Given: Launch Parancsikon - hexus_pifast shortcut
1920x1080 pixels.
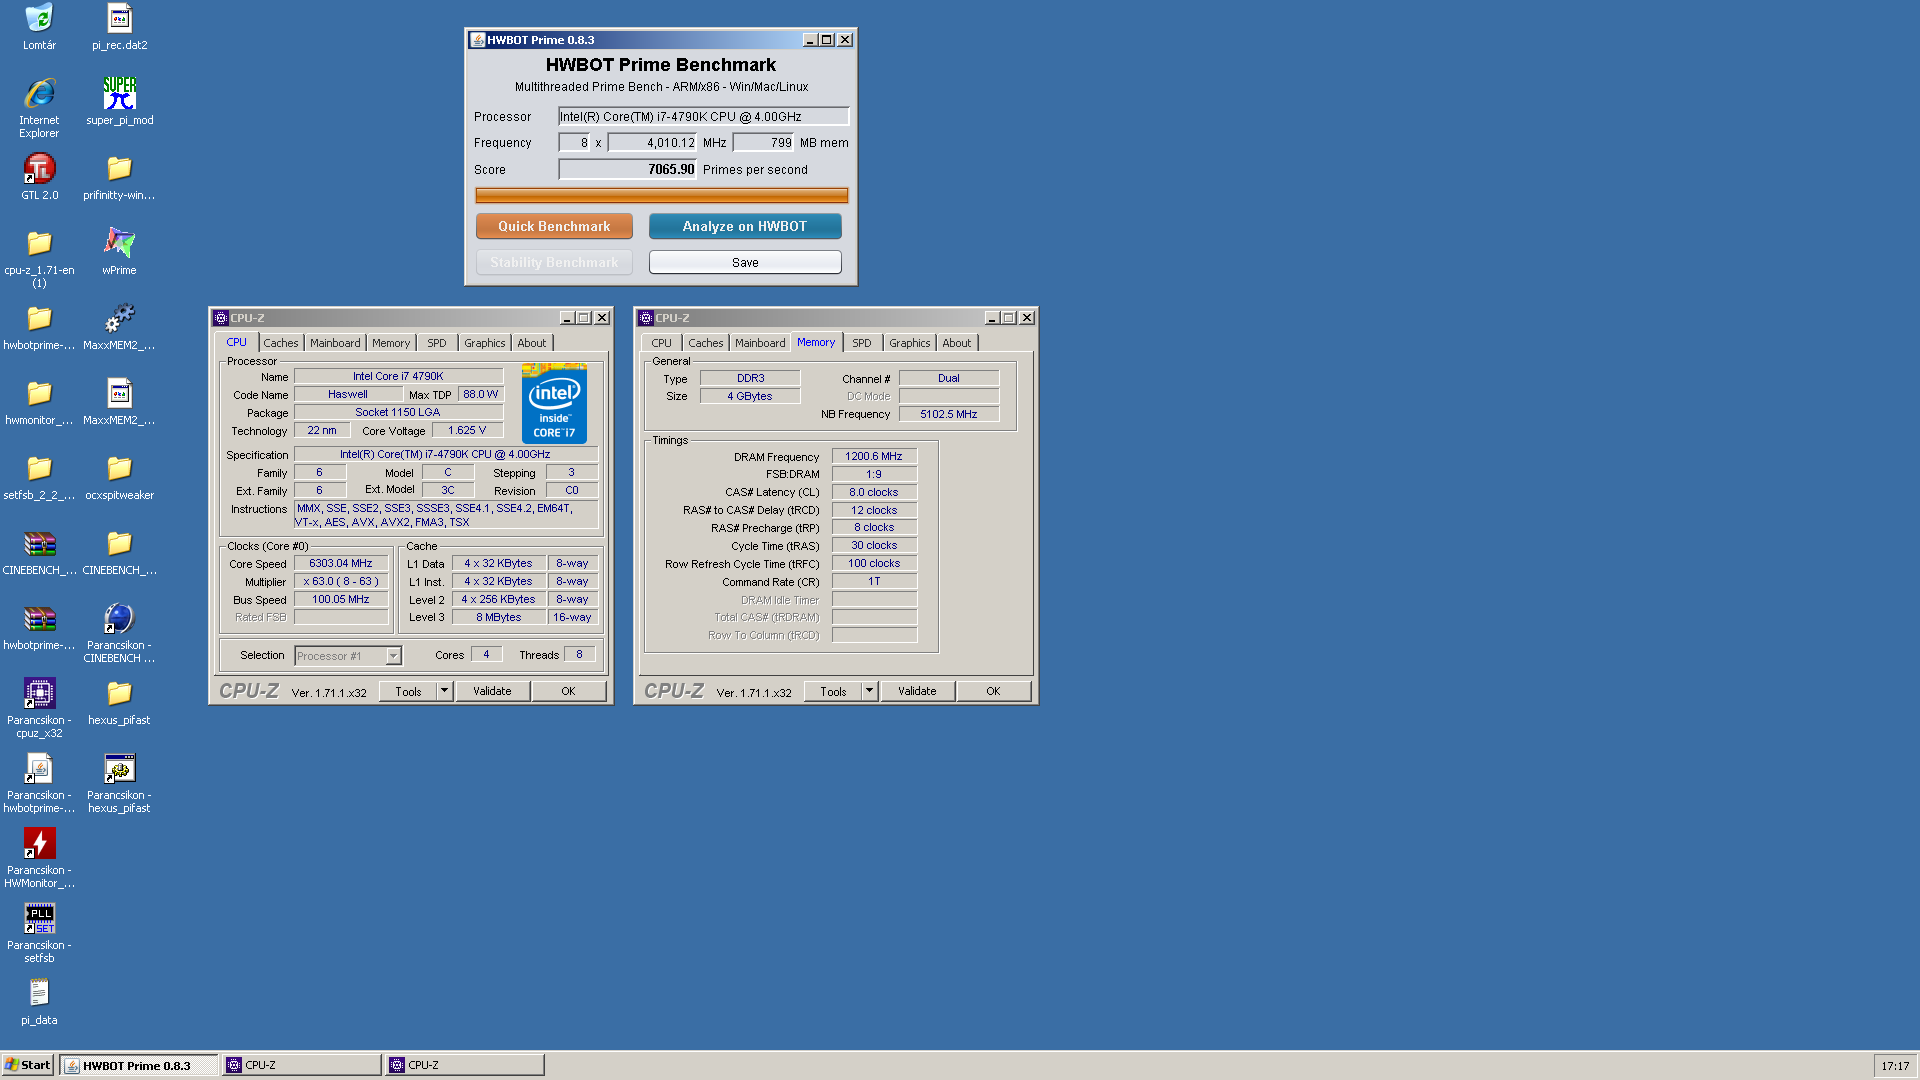Looking at the screenshot, I should pyautogui.click(x=119, y=768).
